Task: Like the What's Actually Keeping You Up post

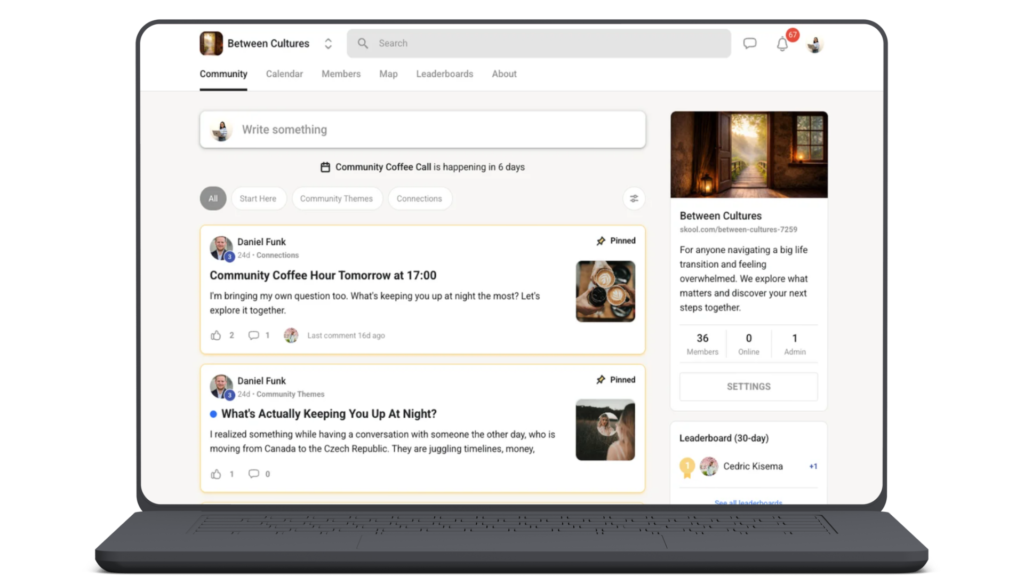Action: pyautogui.click(x=216, y=474)
